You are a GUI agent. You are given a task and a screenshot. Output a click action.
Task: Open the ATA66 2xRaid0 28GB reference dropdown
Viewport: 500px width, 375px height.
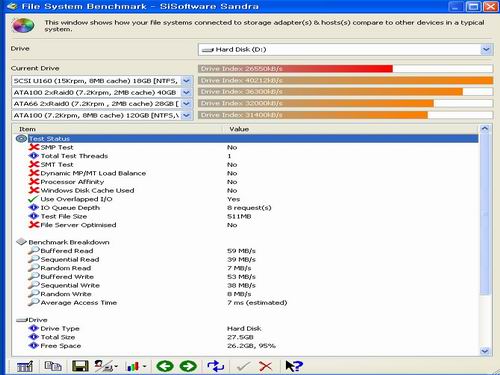[186, 104]
